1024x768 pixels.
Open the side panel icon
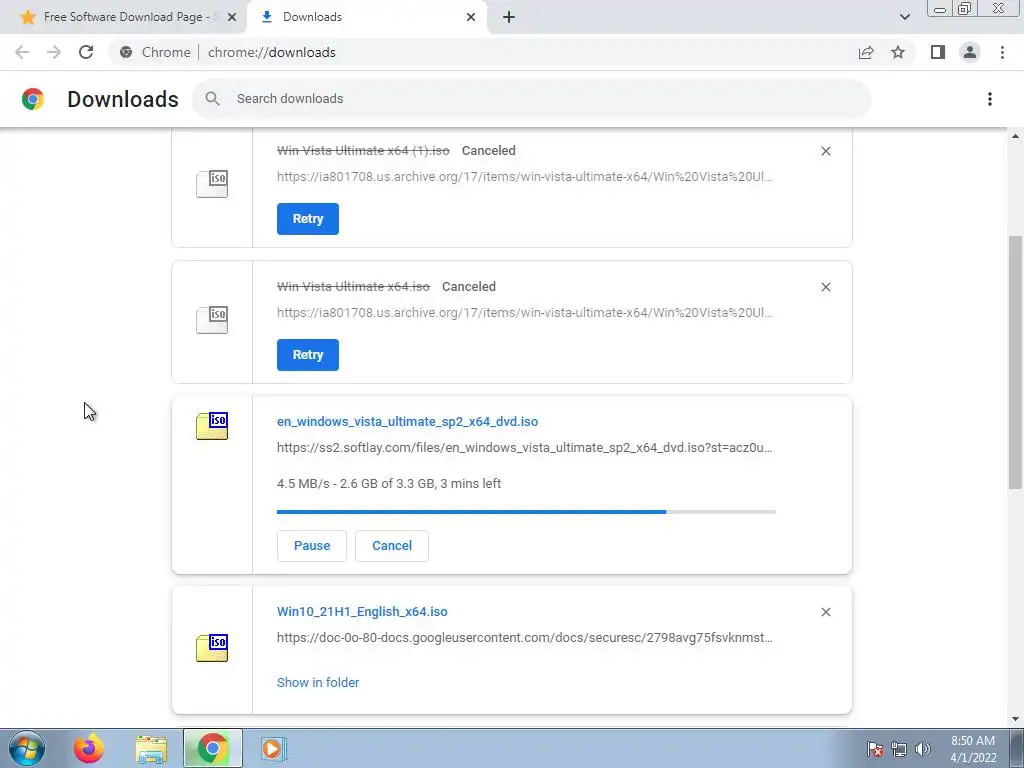(x=938, y=52)
